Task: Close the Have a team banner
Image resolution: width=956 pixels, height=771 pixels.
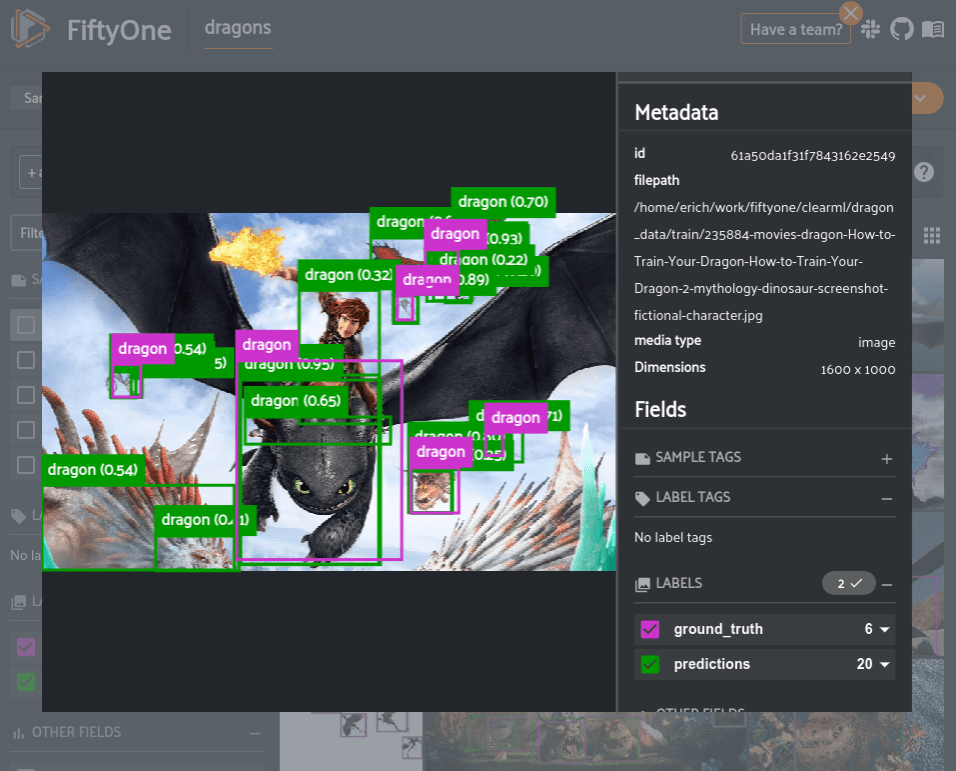Action: pyautogui.click(x=851, y=12)
